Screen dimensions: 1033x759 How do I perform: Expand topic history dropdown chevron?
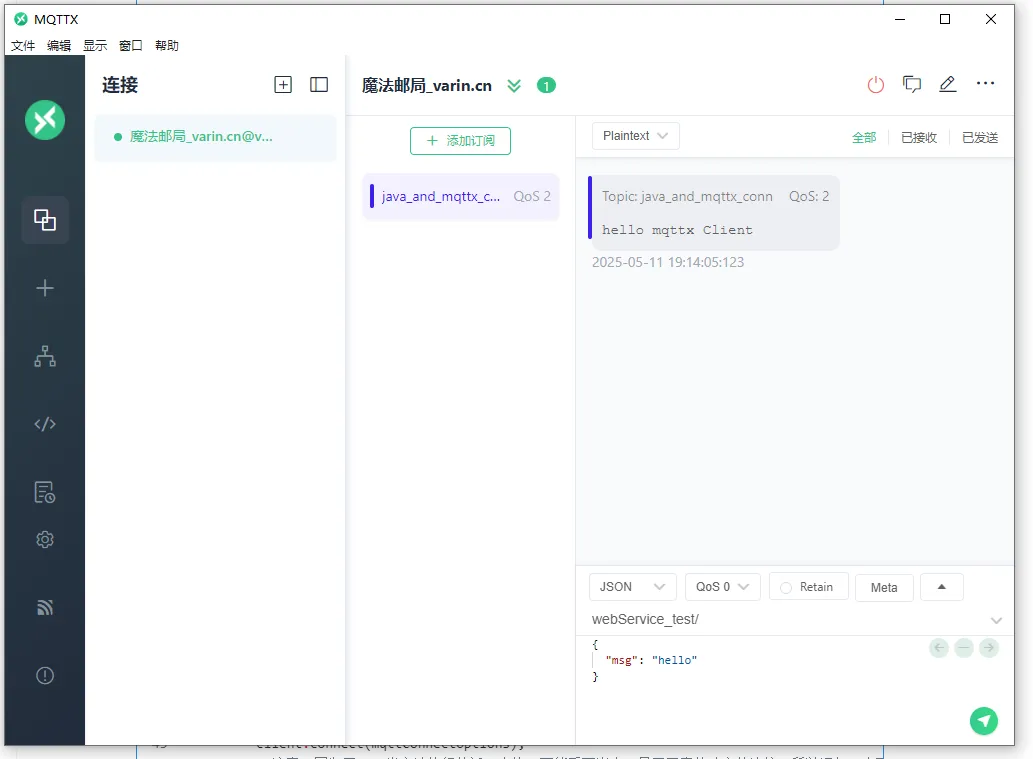pos(996,621)
